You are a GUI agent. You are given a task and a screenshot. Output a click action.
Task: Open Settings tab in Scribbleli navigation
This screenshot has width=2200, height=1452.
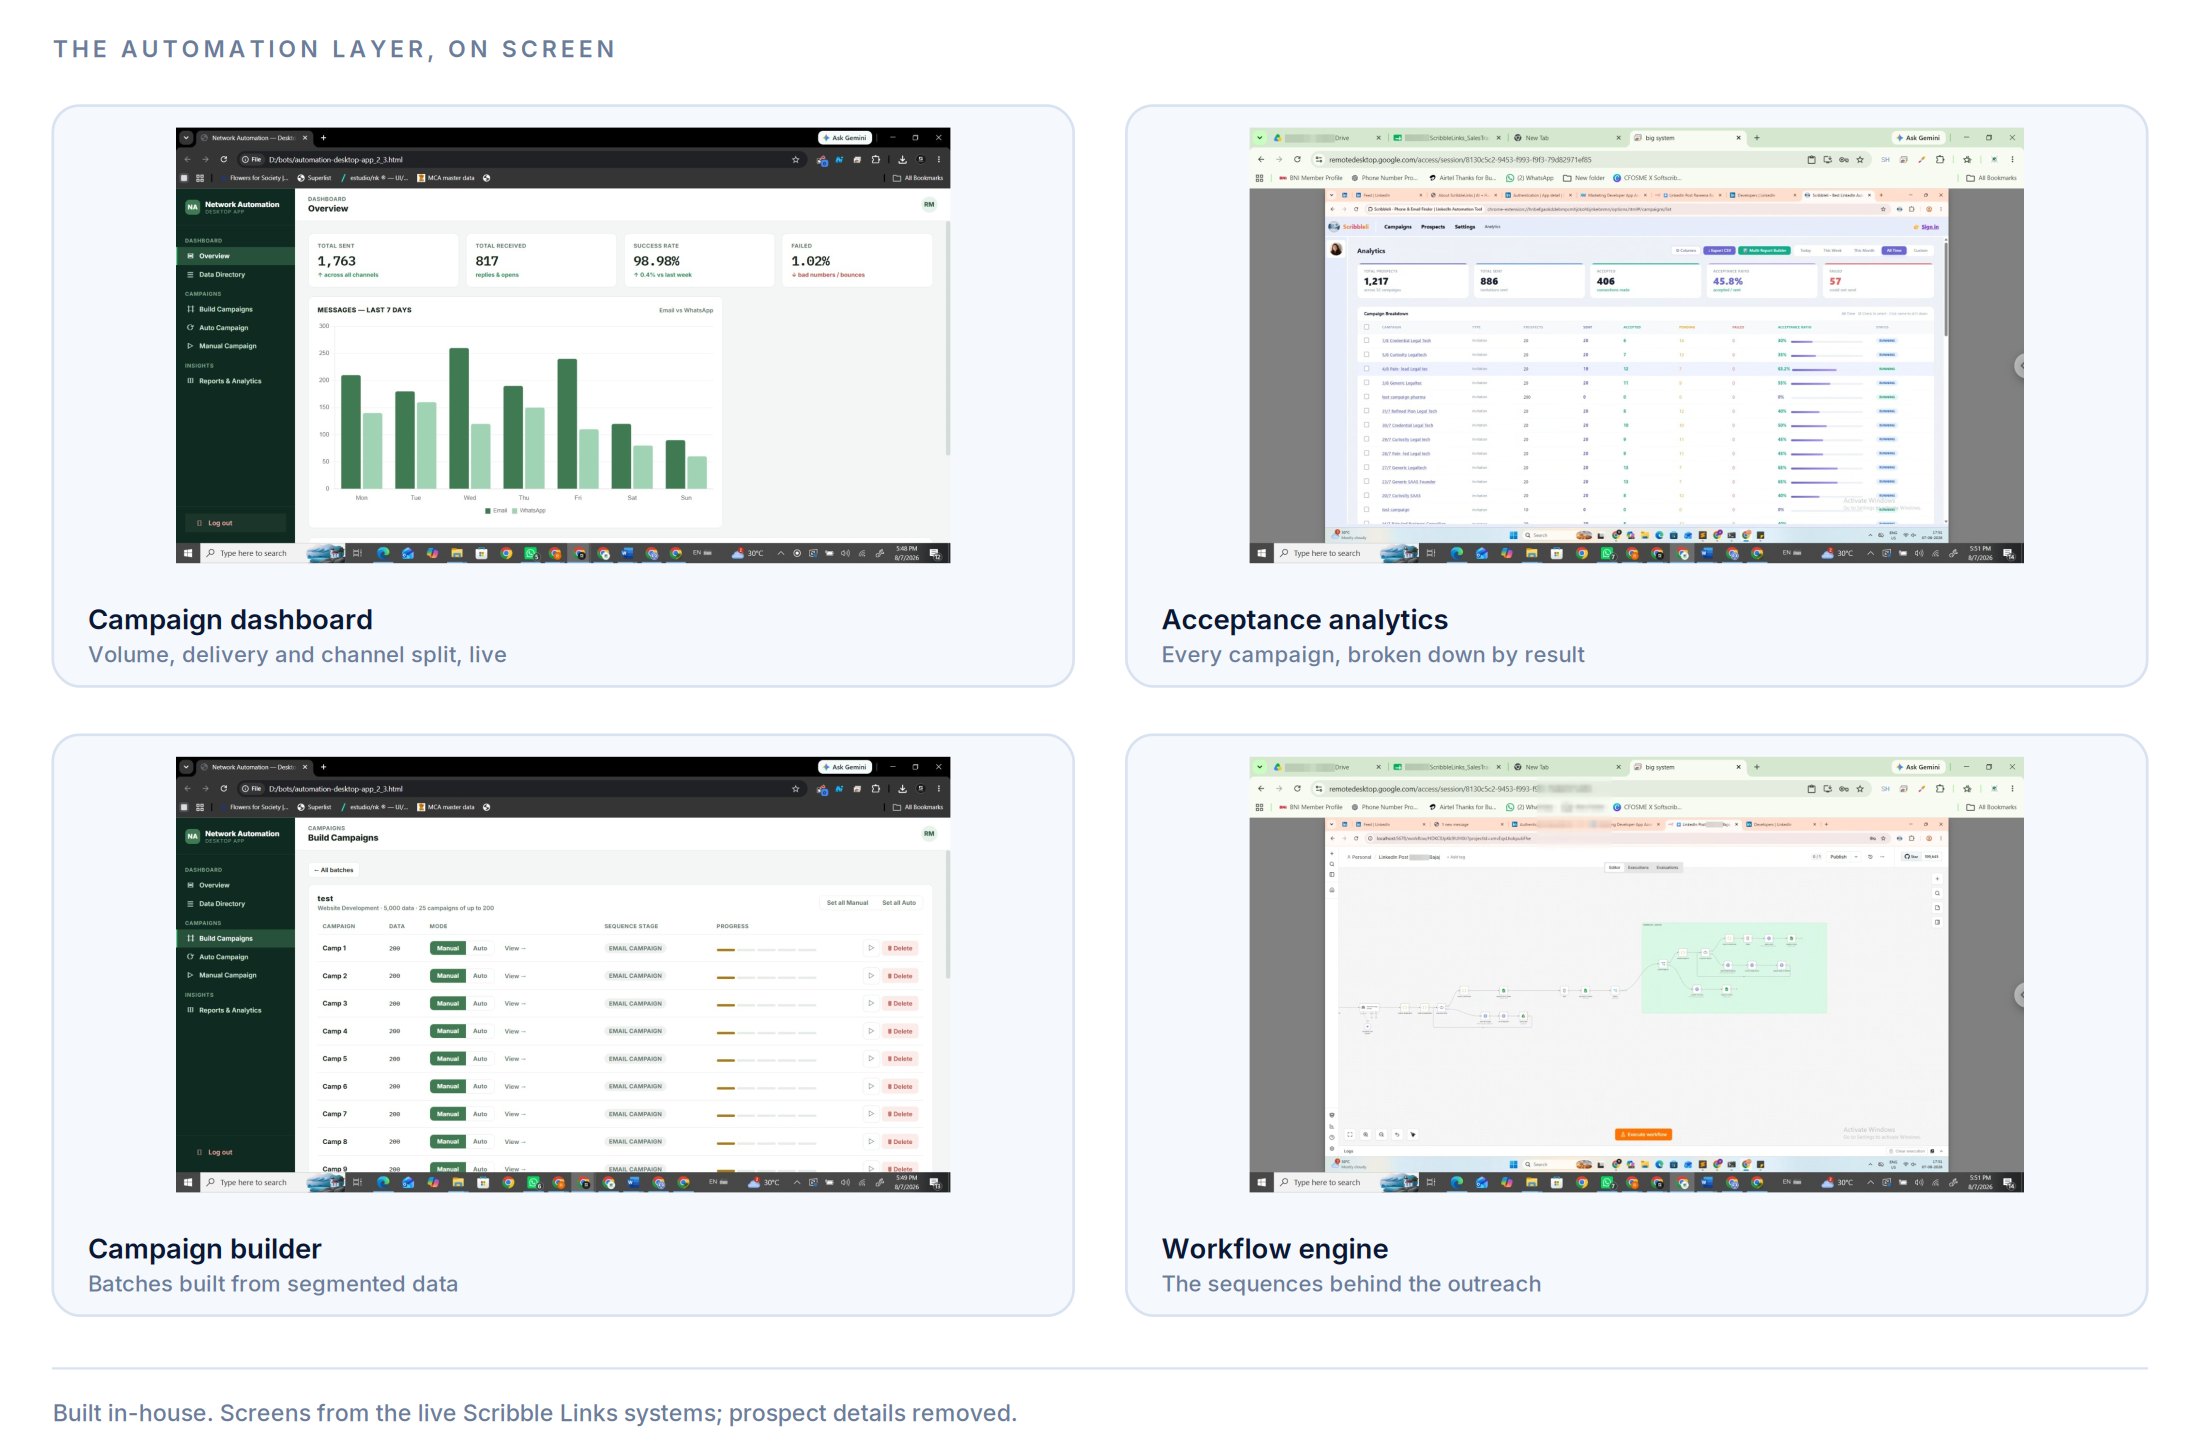pyautogui.click(x=1465, y=227)
